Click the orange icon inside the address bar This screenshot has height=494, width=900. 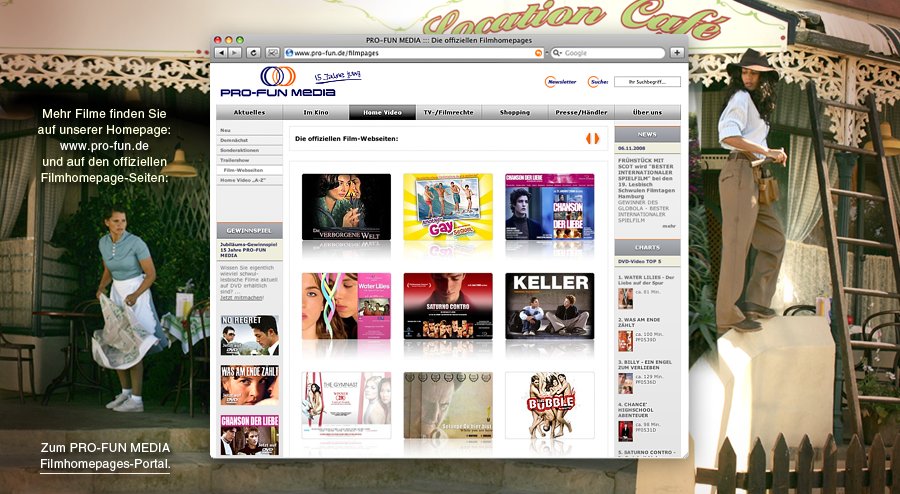click(538, 53)
